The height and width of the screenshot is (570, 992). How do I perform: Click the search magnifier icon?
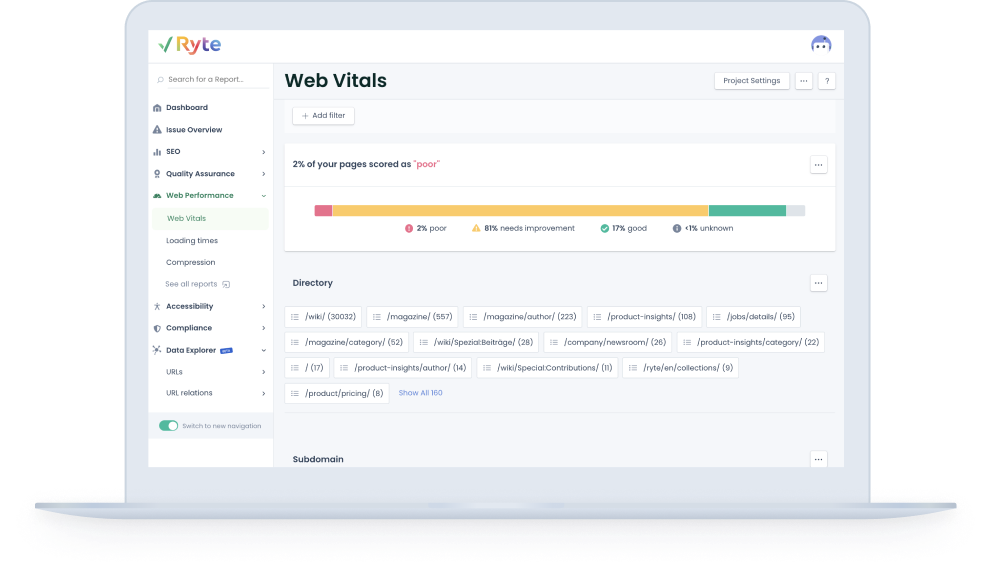160,80
